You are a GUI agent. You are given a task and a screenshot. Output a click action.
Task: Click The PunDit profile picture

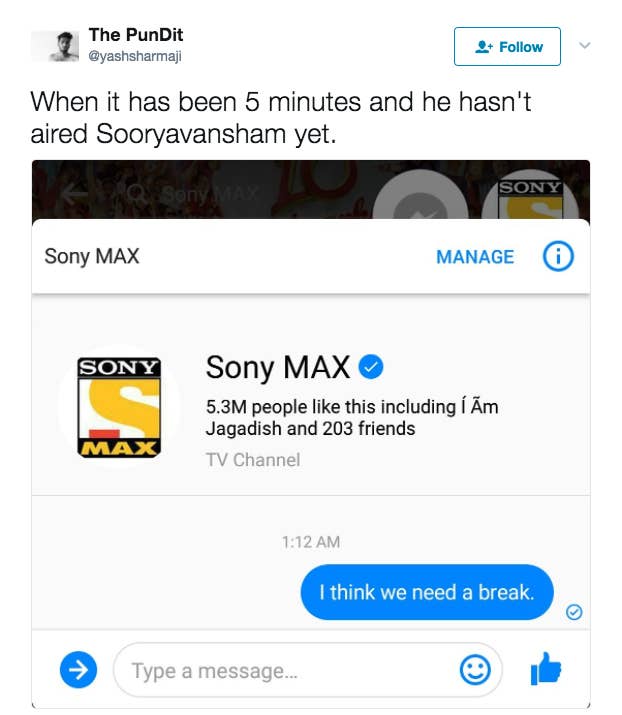pyautogui.click(x=56, y=46)
